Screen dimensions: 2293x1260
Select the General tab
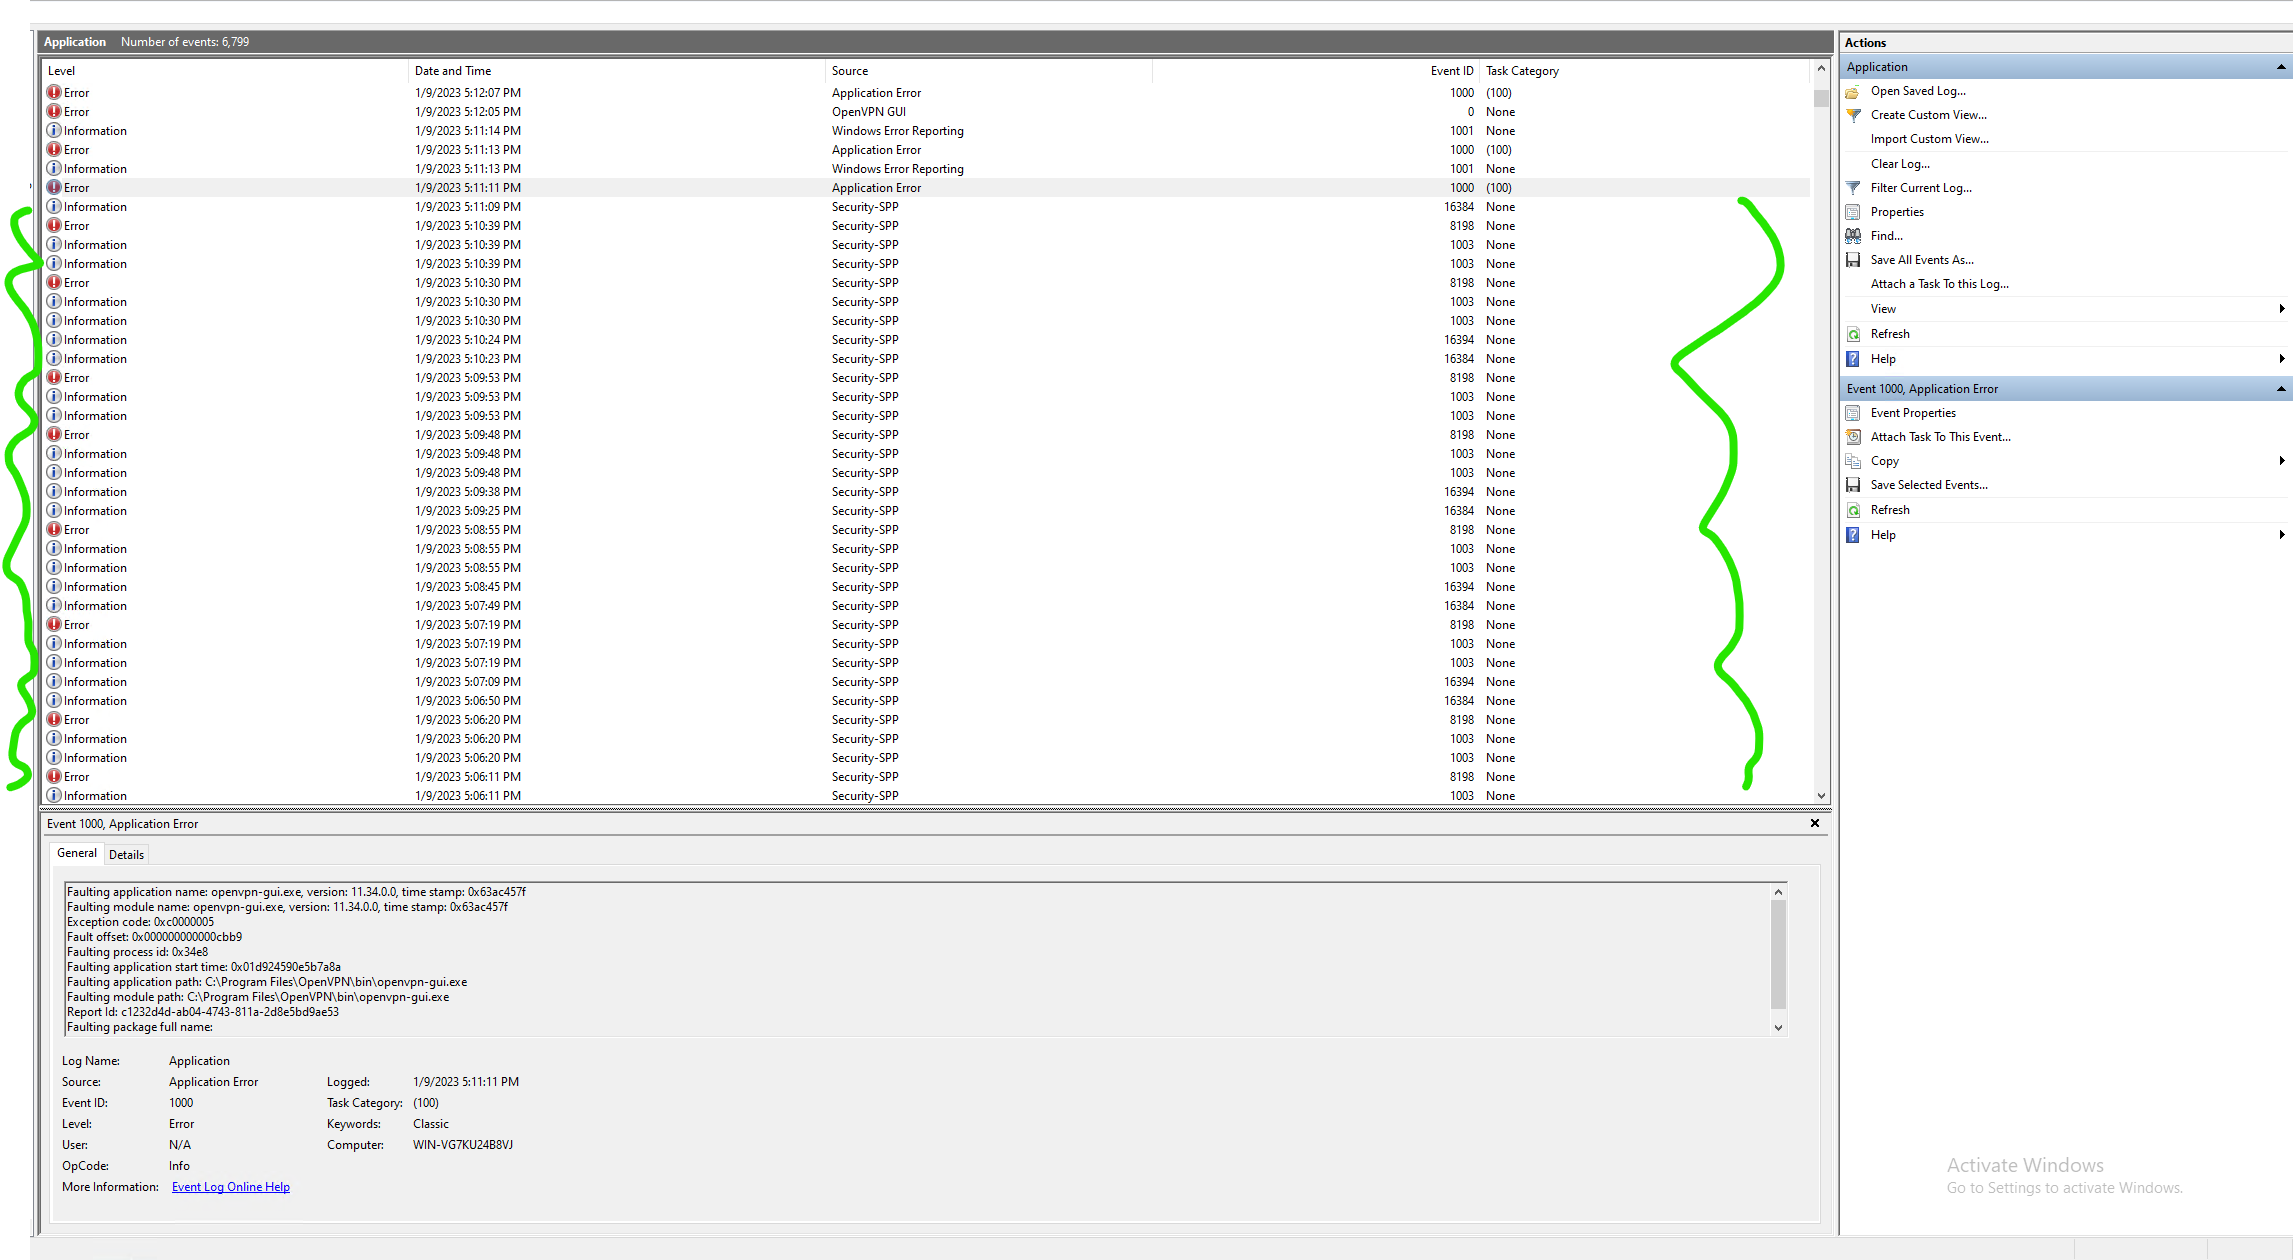pos(76,853)
